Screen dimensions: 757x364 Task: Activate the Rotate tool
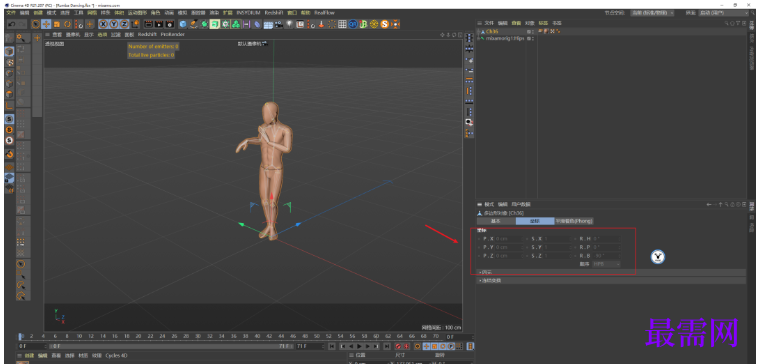pyautogui.click(x=68, y=24)
